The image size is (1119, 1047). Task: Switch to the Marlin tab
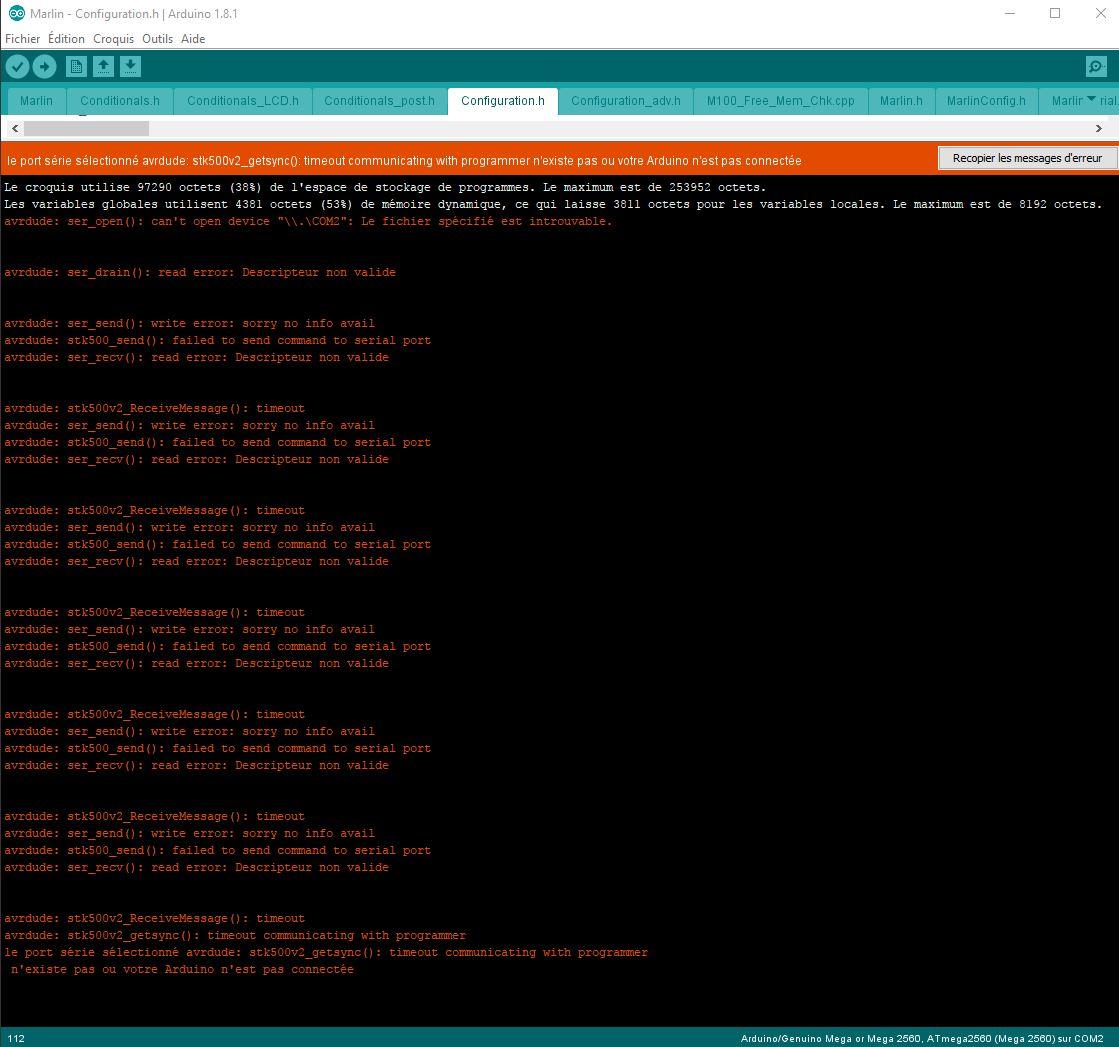point(36,101)
